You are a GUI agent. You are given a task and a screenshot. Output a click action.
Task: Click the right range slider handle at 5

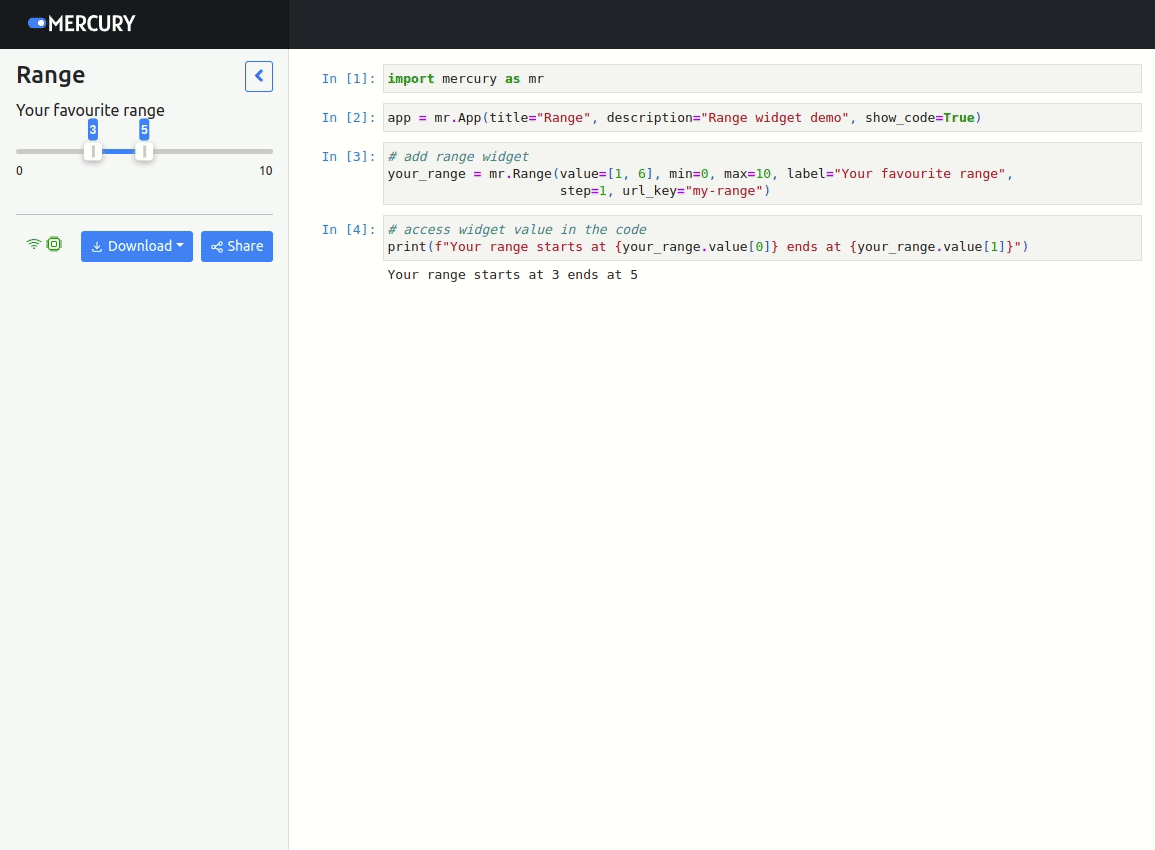pyautogui.click(x=144, y=151)
